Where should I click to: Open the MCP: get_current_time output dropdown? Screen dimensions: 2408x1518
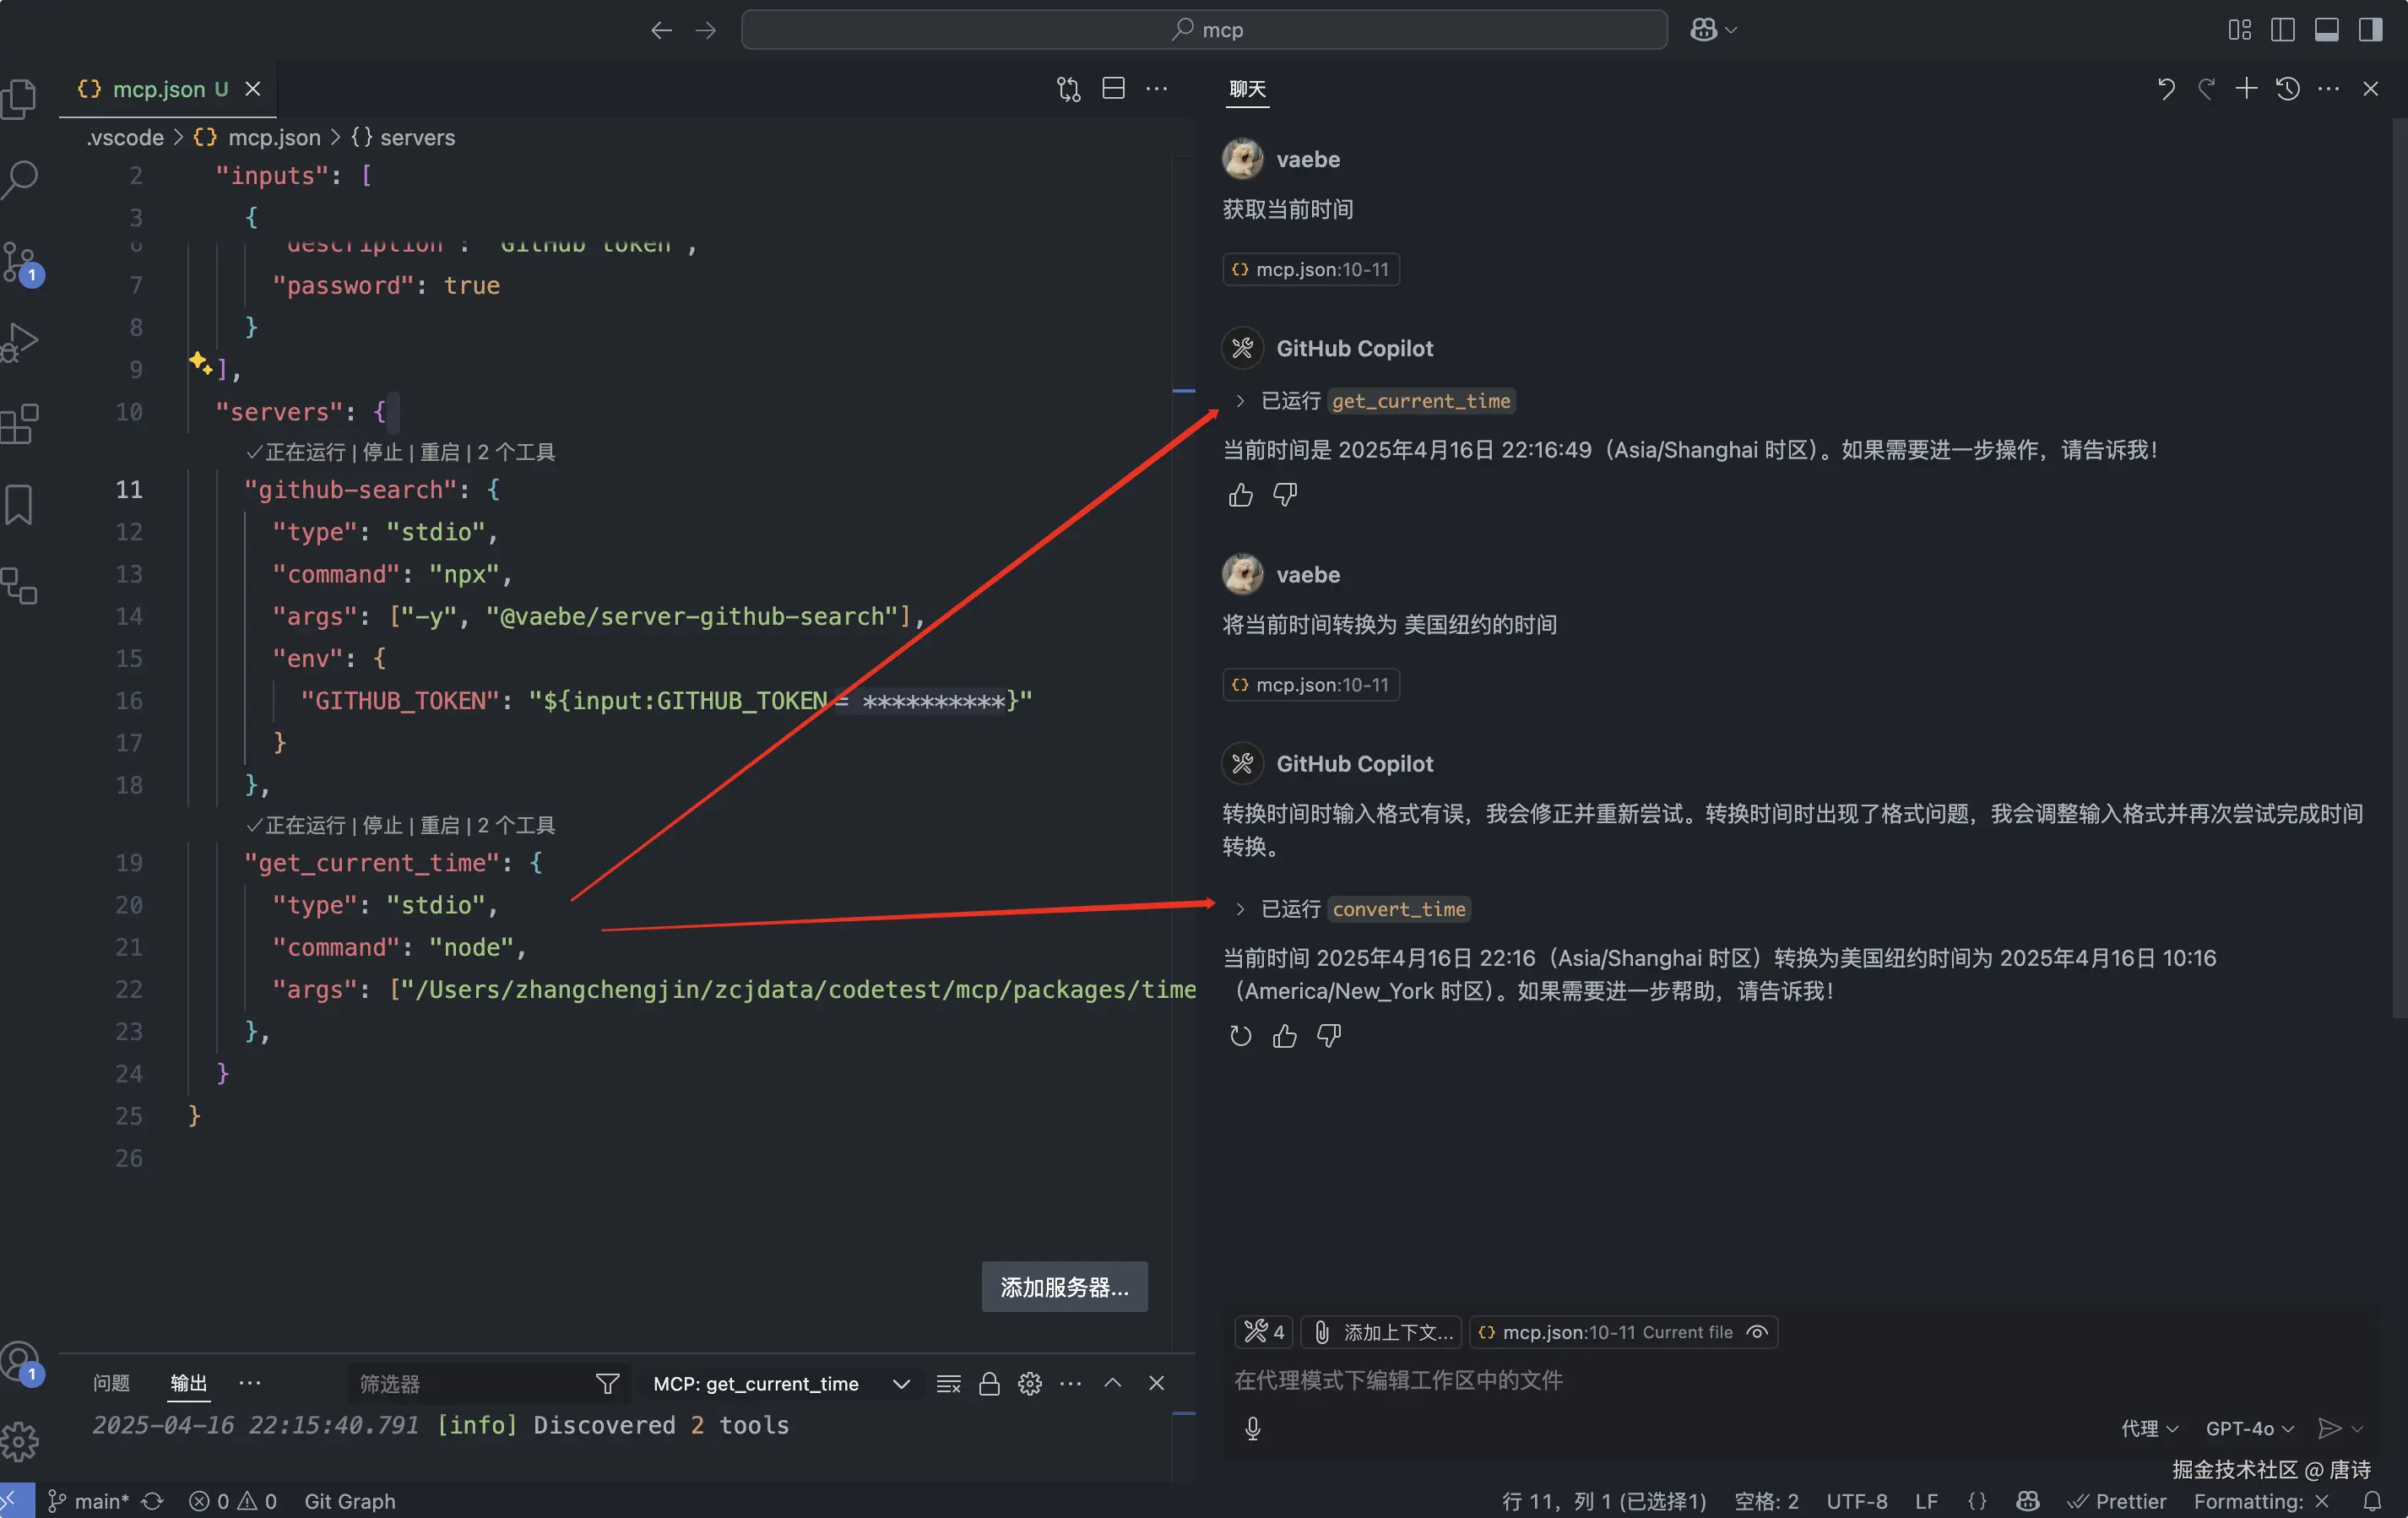780,1384
